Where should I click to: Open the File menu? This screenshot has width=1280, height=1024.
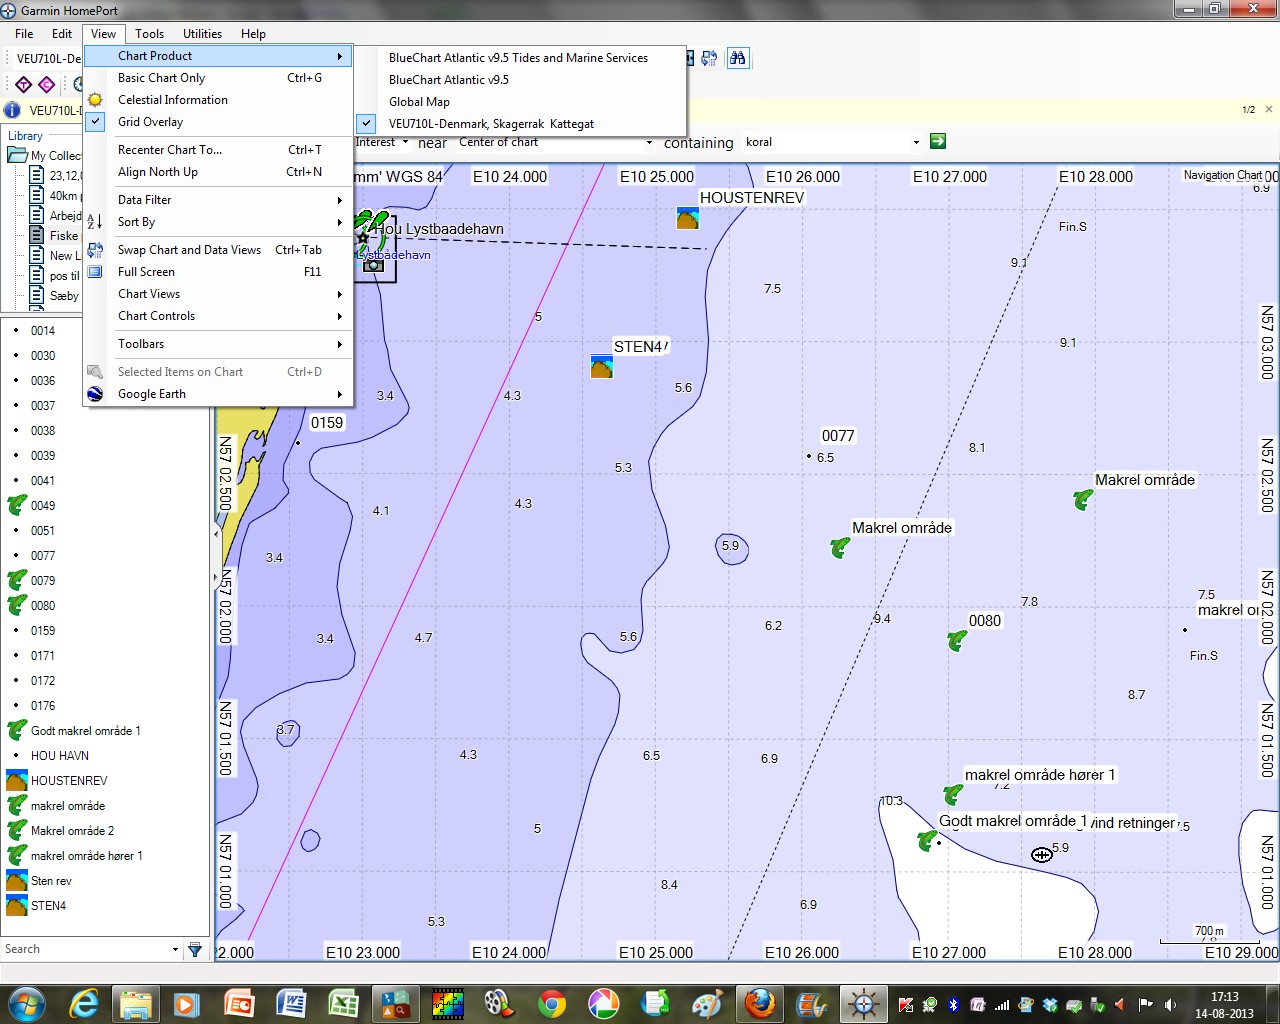click(24, 33)
